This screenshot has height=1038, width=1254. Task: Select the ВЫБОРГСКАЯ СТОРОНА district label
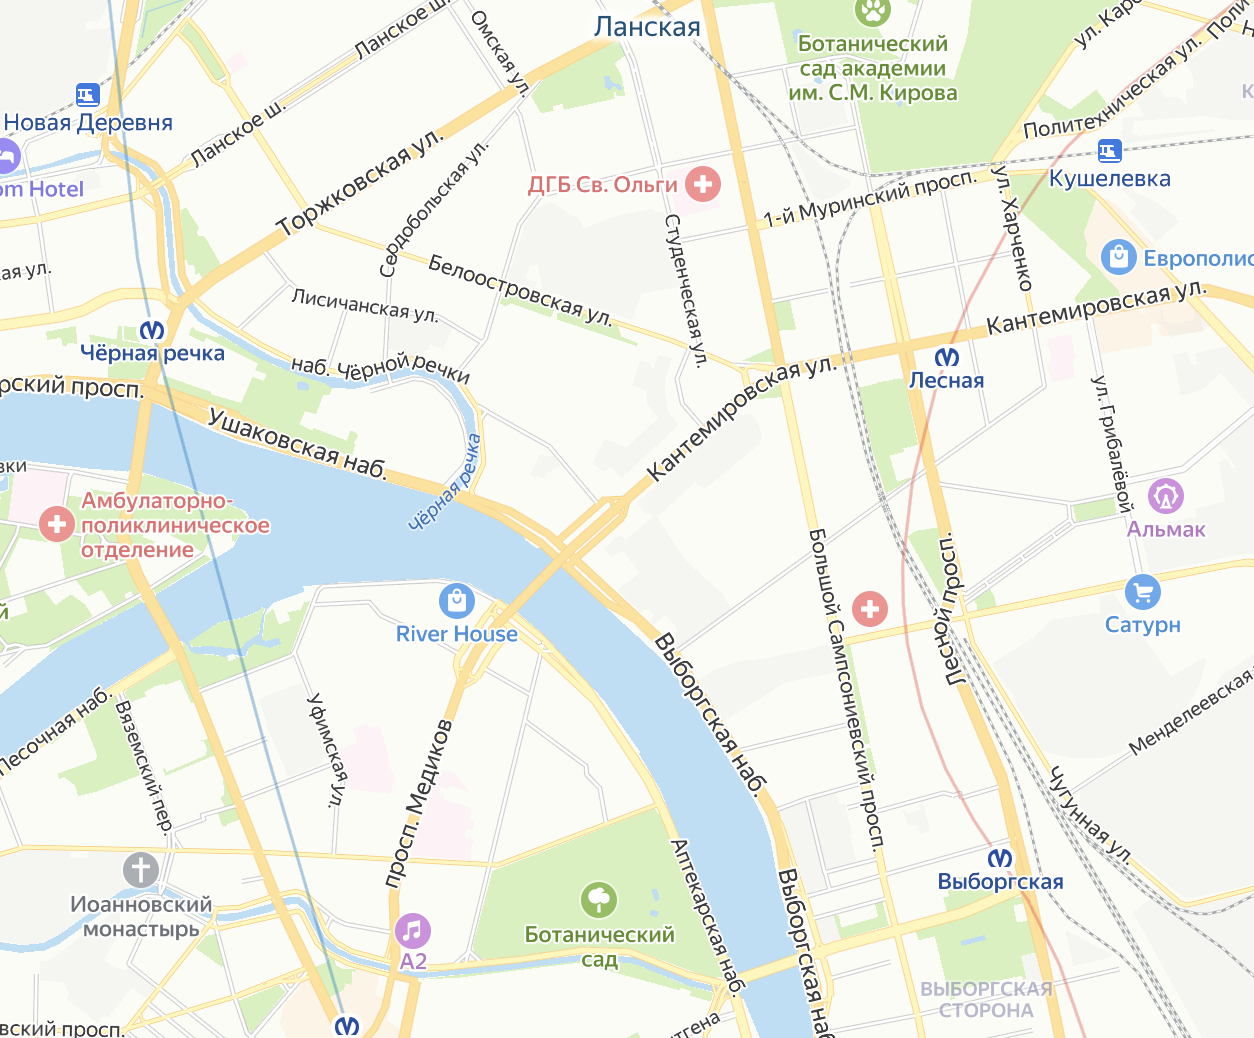click(986, 1000)
